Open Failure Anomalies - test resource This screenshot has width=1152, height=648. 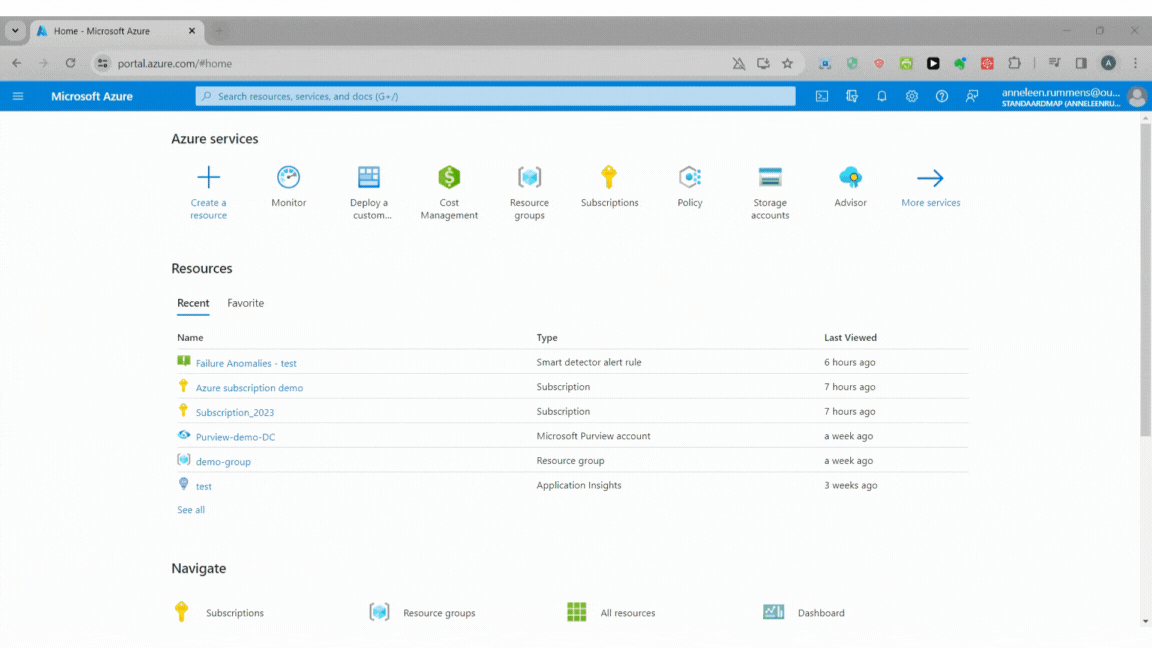click(246, 363)
